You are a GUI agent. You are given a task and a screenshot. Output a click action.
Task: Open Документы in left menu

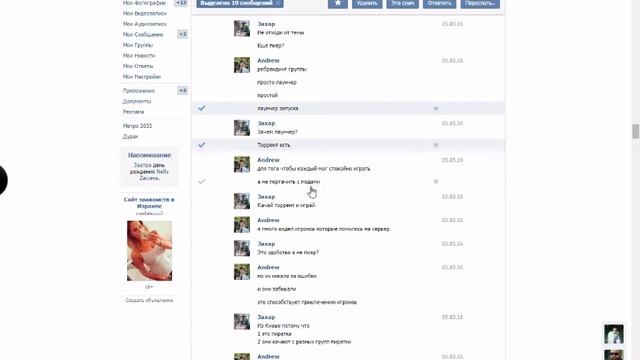point(137,101)
